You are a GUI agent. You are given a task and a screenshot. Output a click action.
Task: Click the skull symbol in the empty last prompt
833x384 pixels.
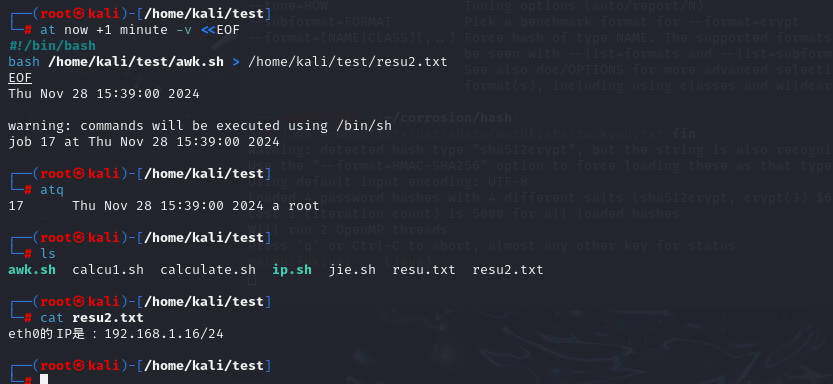click(79, 365)
